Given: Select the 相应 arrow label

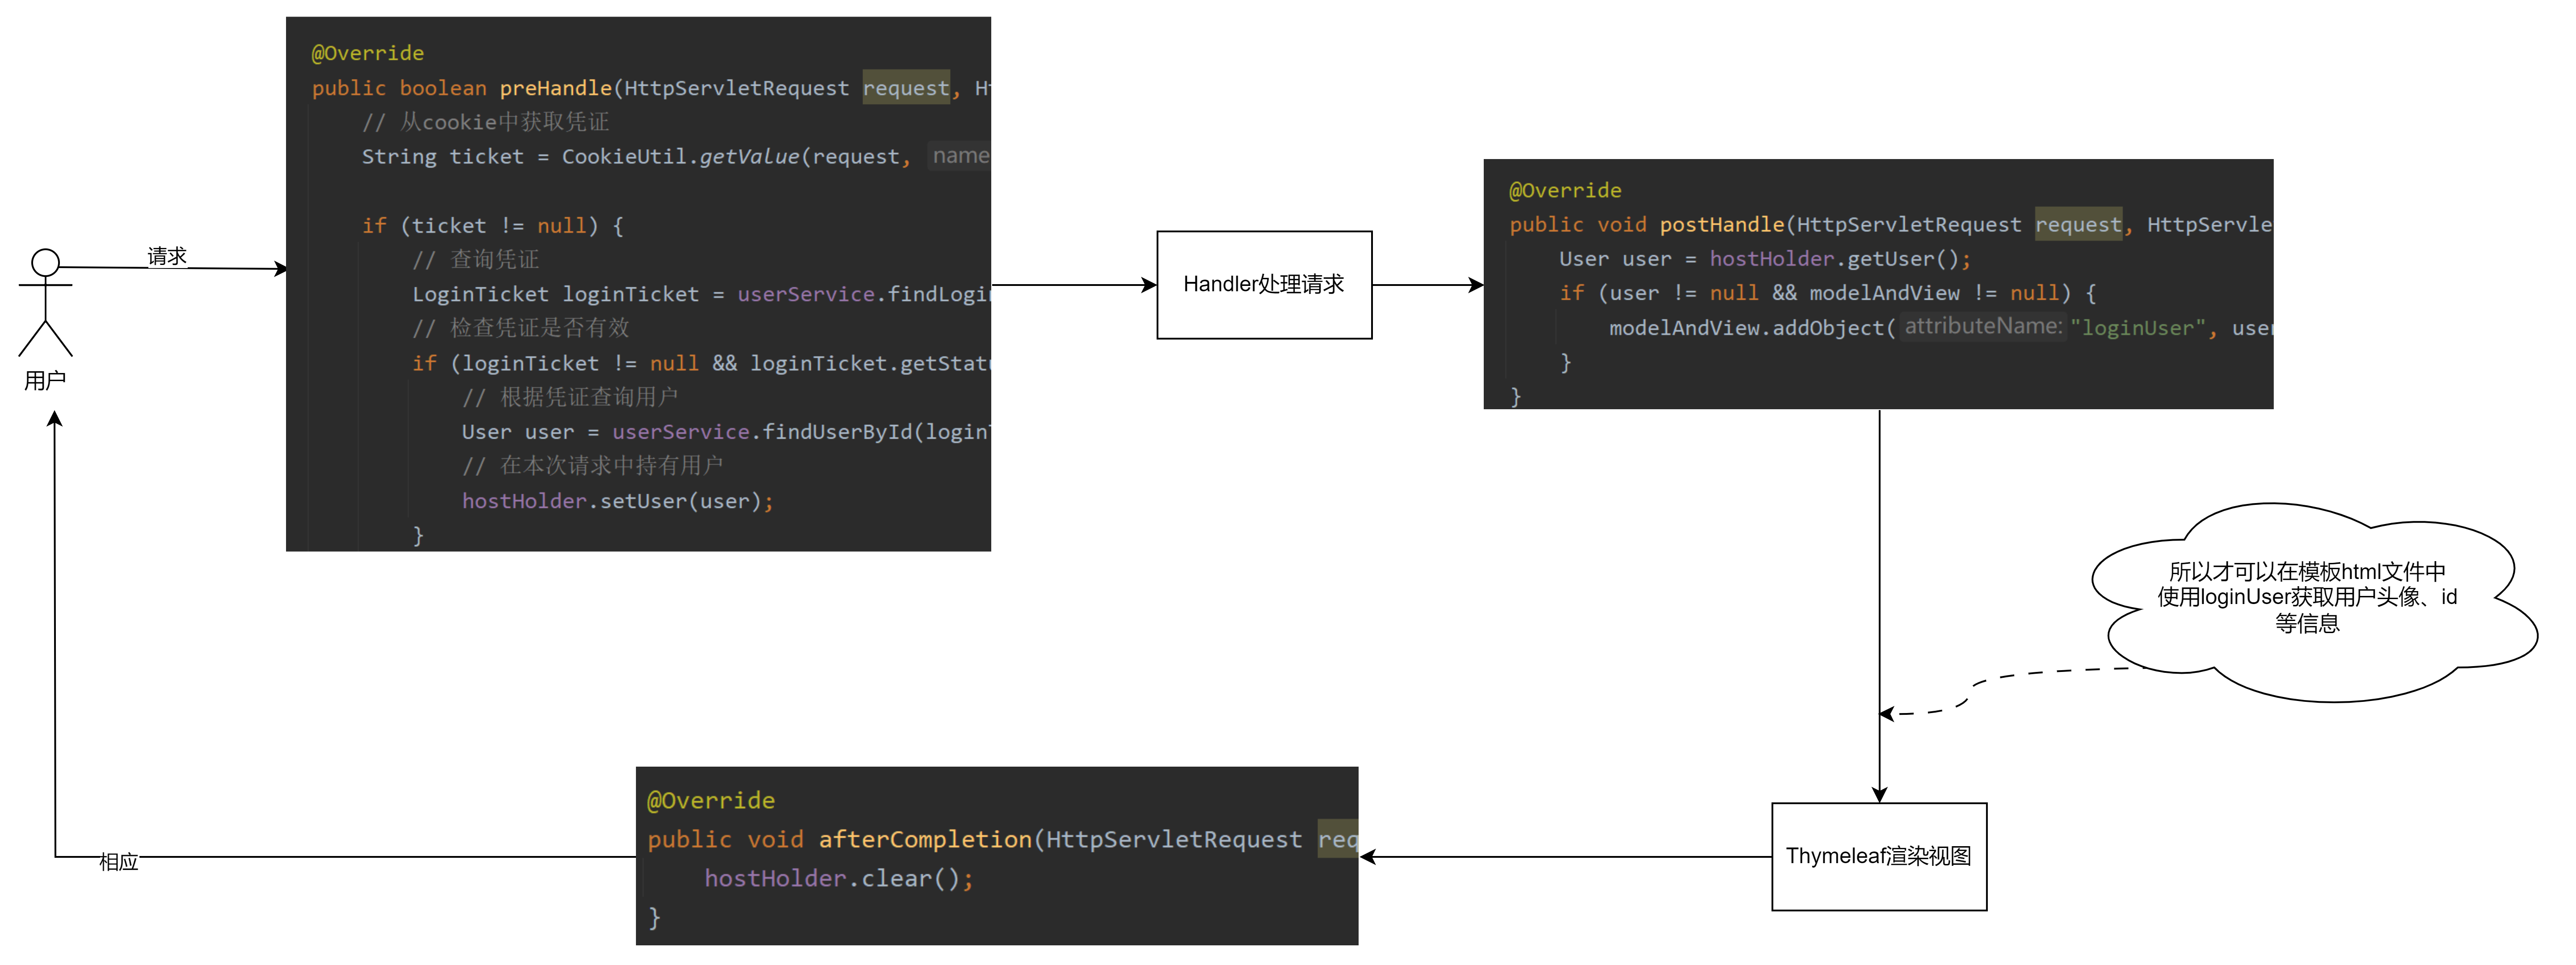Looking at the screenshot, I should coord(118,861).
